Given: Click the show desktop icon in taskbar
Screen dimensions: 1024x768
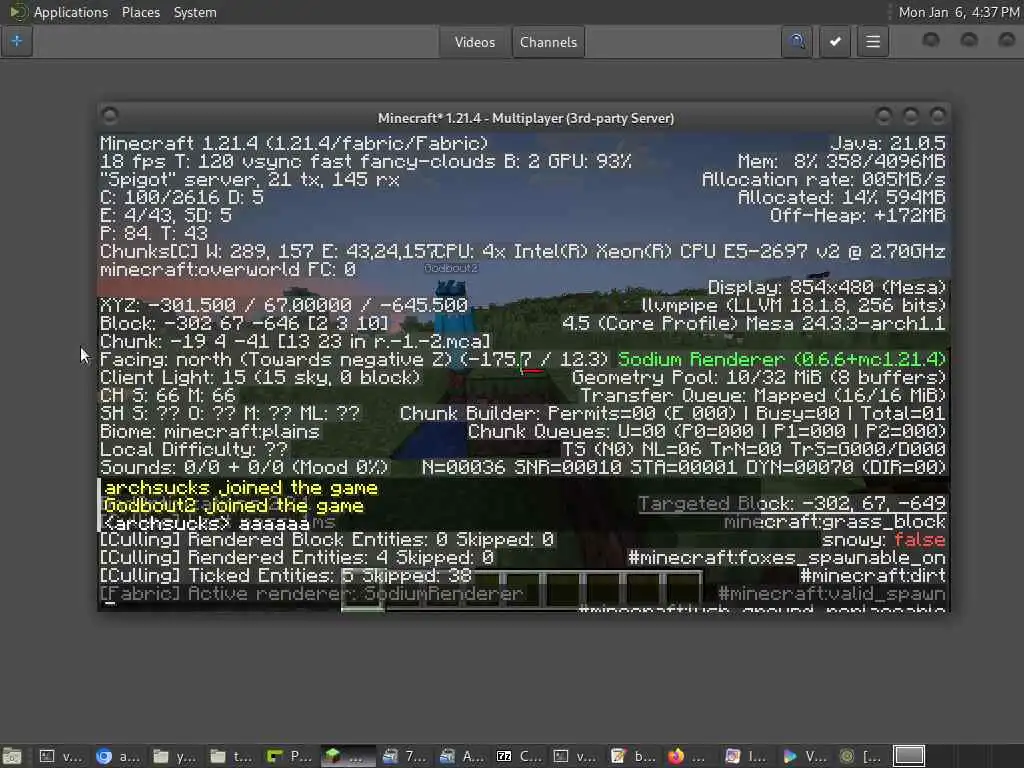Looking at the screenshot, I should coord(12,756).
